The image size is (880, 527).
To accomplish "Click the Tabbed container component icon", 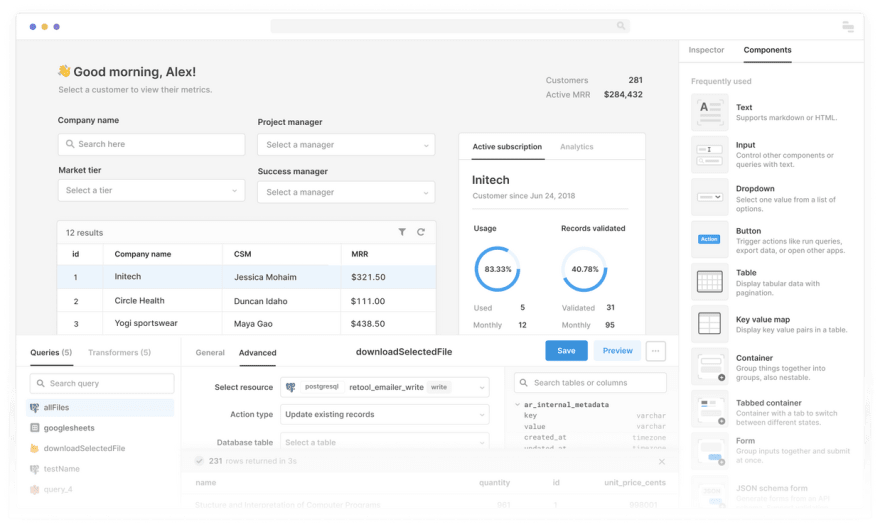I will pyautogui.click(x=709, y=409).
